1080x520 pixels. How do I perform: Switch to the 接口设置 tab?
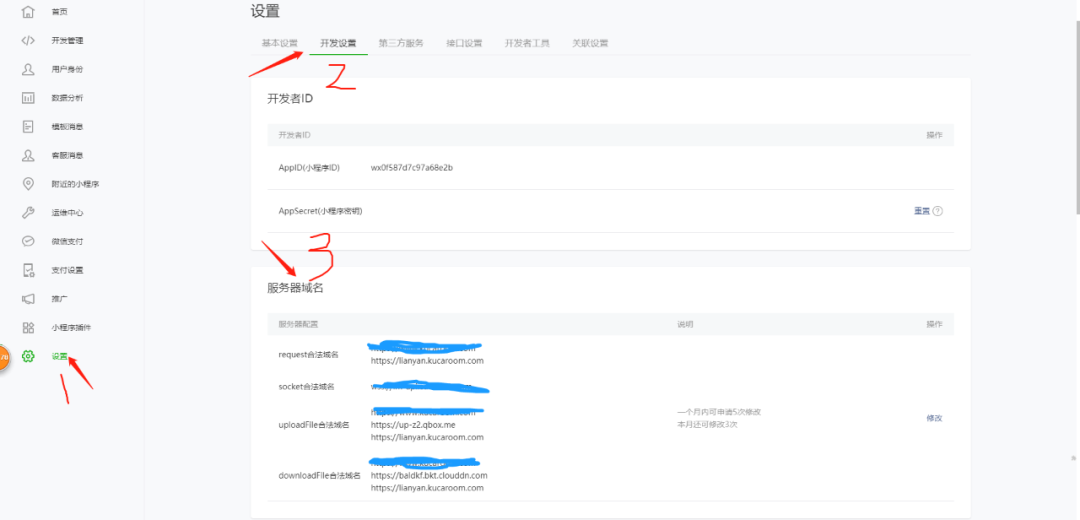pos(464,43)
